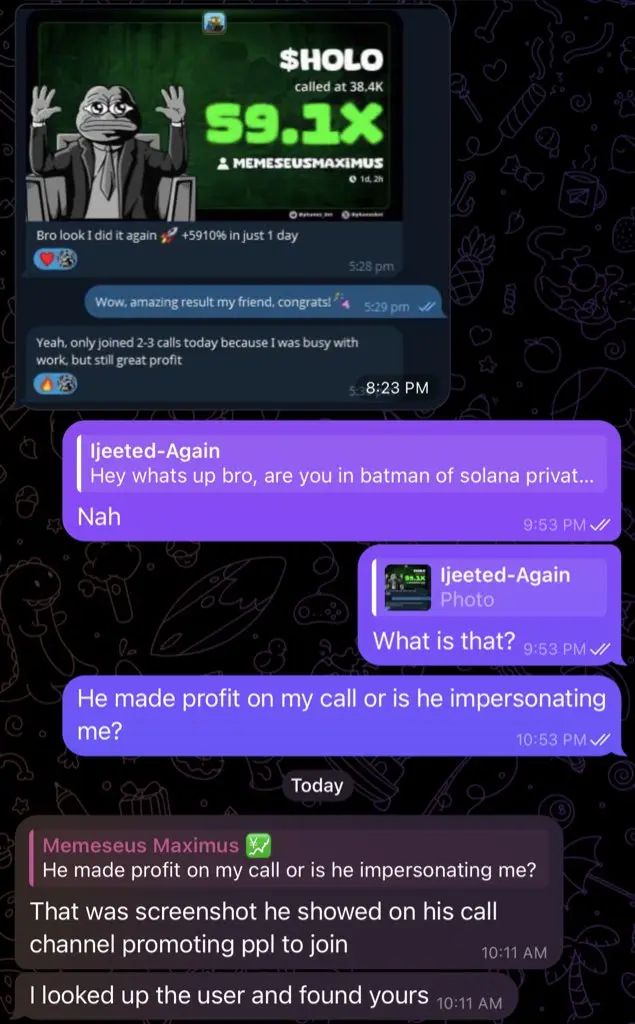Open quoted Memeseus Maximus reply header

[x=289, y=857]
